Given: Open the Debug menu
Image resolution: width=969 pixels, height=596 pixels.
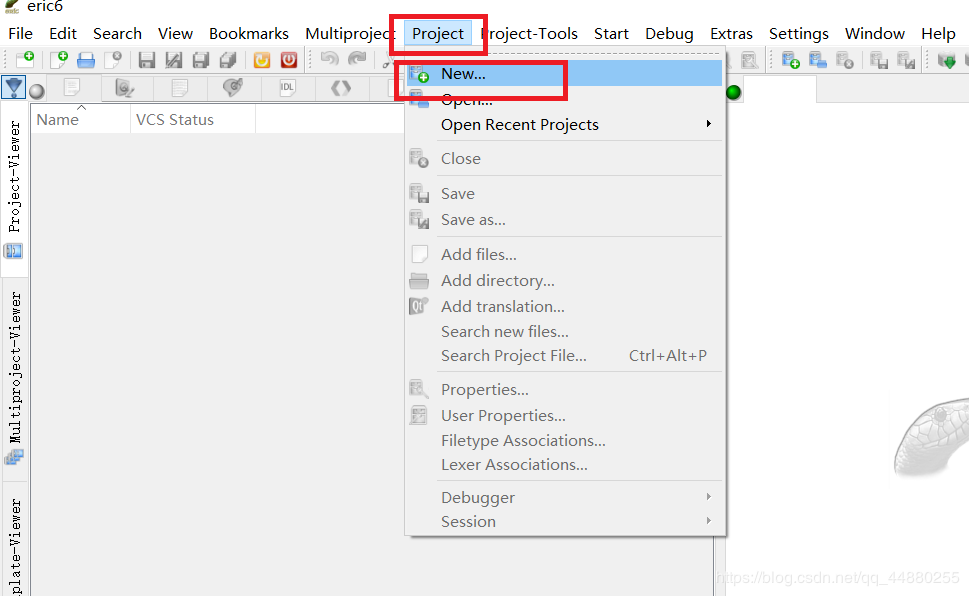Looking at the screenshot, I should click(669, 33).
